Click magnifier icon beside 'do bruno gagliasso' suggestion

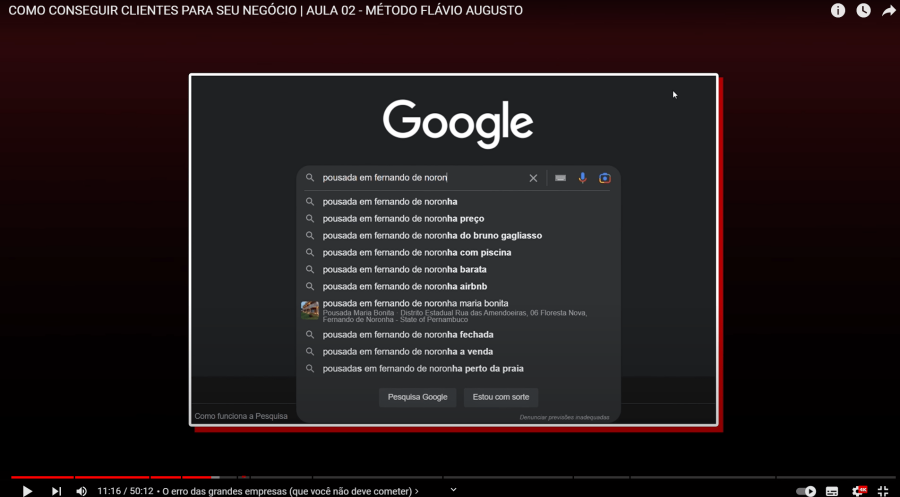[x=310, y=235]
